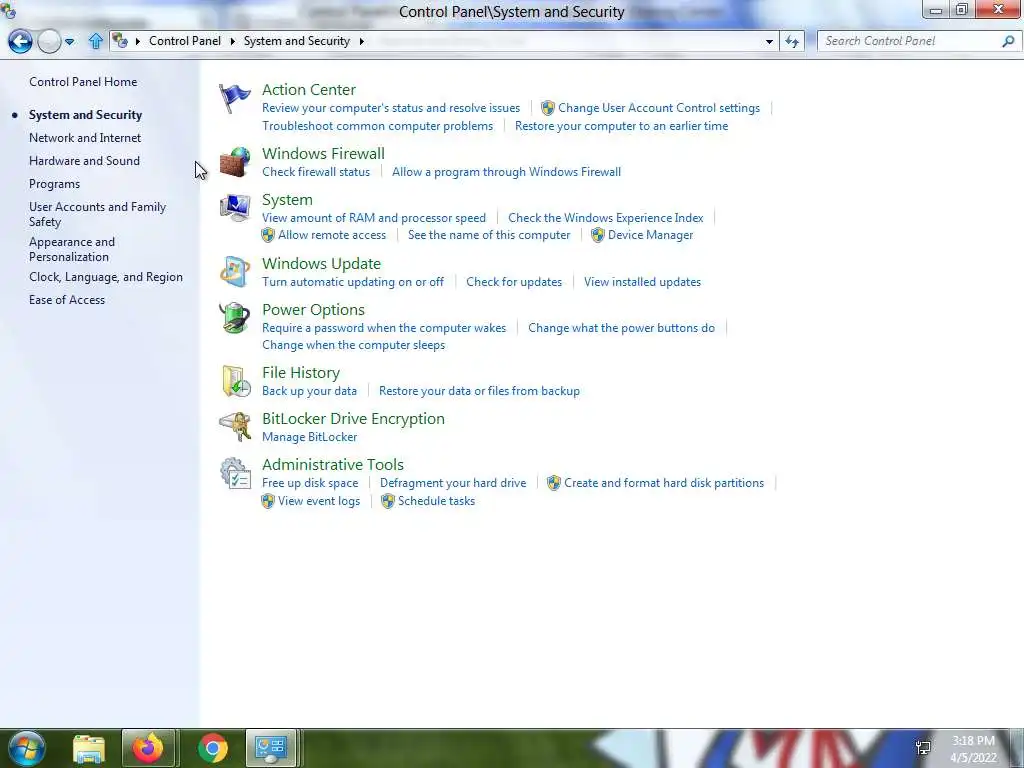Click the shield icon beside View event logs

[268, 501]
